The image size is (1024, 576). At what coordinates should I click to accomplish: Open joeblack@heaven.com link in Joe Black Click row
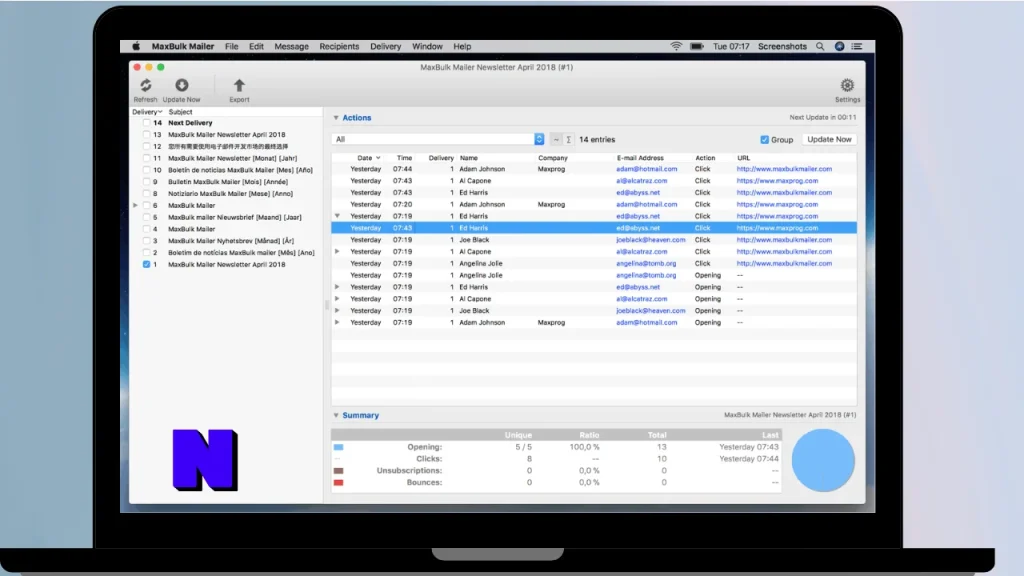[x=650, y=240]
